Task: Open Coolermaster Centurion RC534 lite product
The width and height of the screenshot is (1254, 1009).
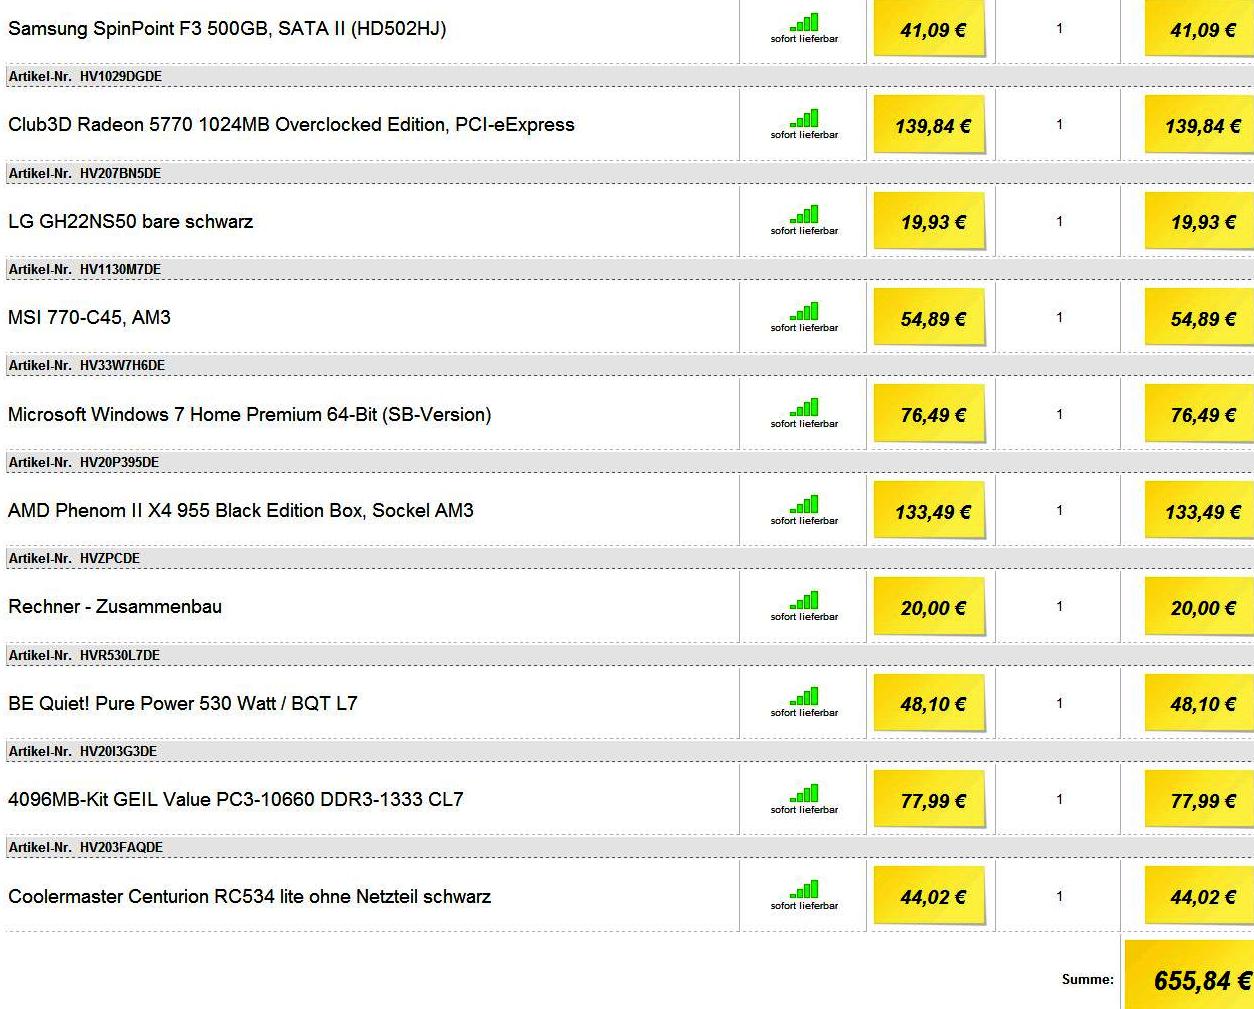Action: point(249,896)
